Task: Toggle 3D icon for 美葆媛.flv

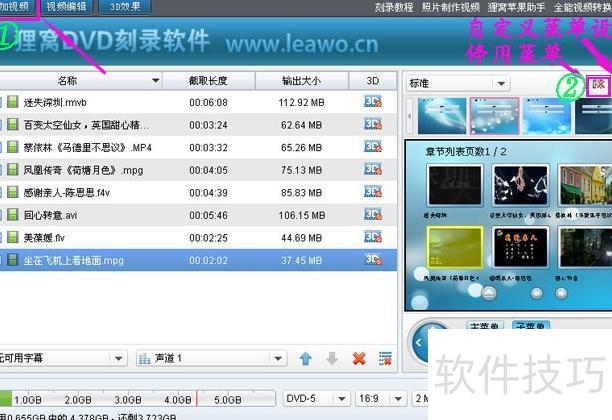Action: pyautogui.click(x=373, y=238)
